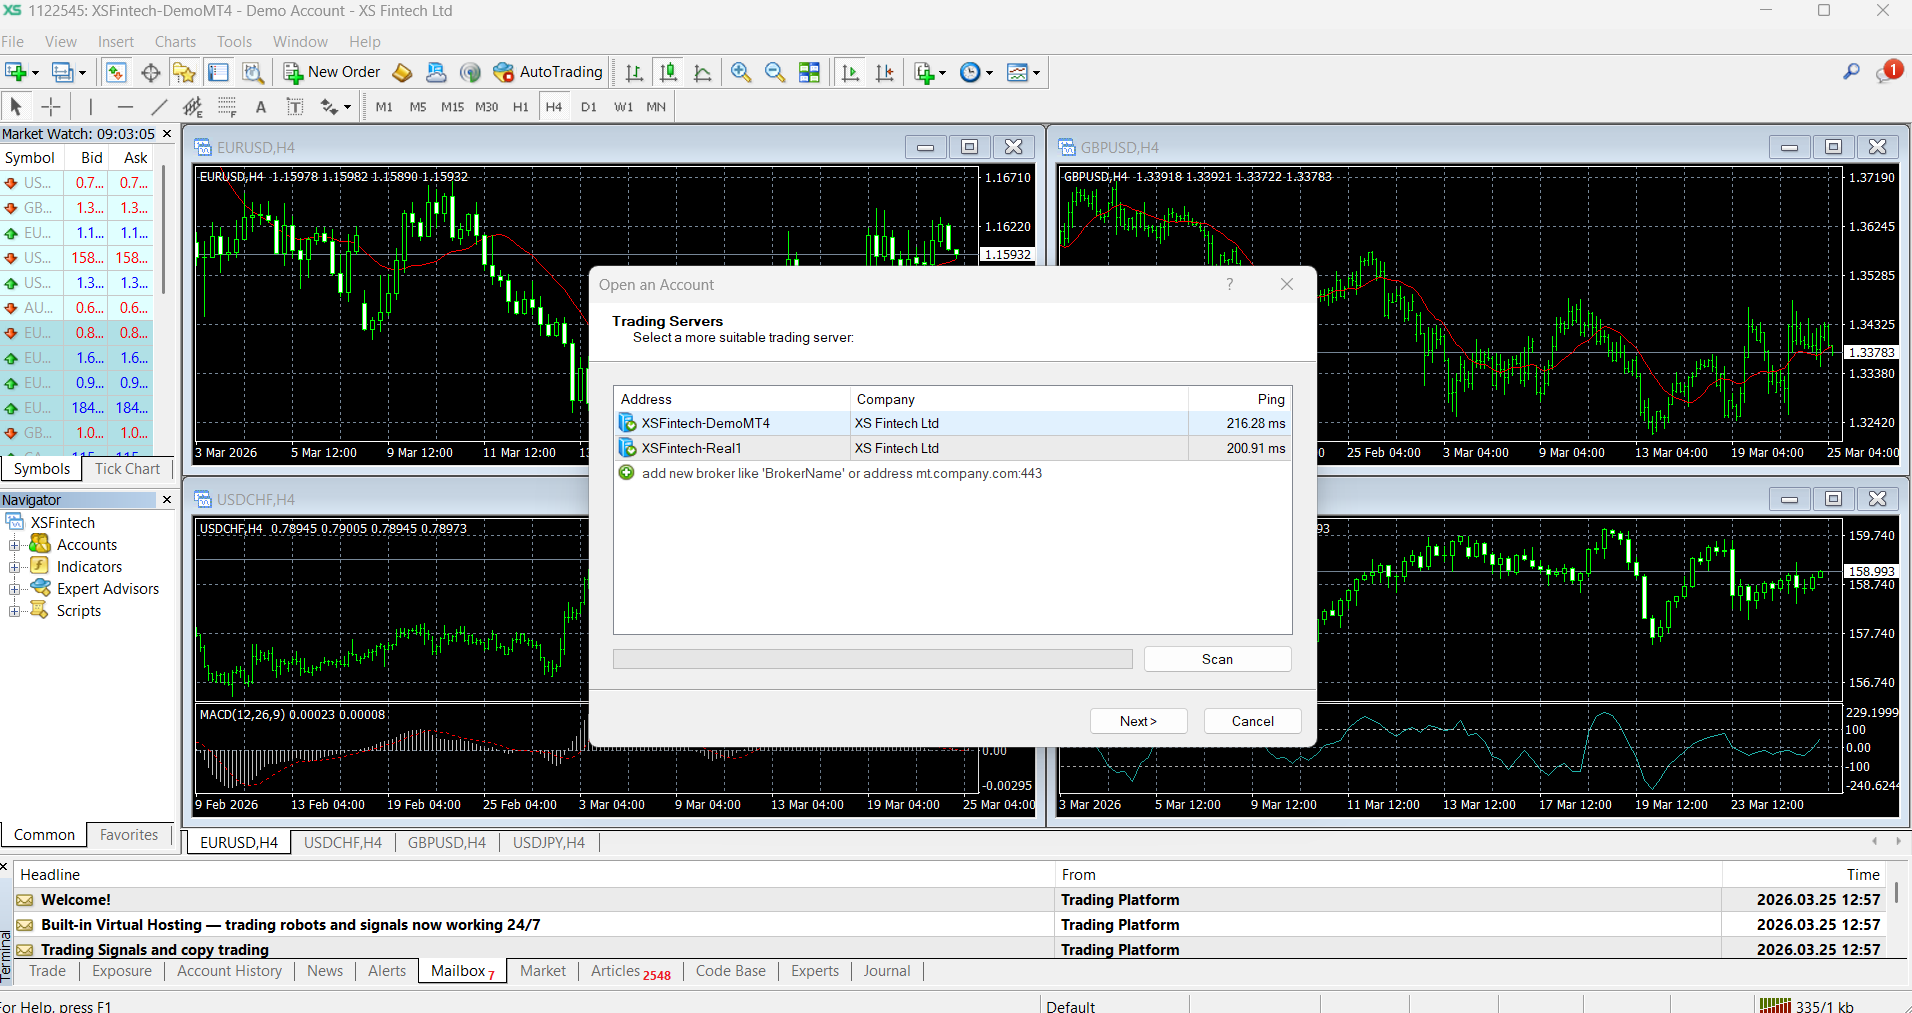Cancel the Open an Account dialog
The image size is (1912, 1013).
(1252, 721)
